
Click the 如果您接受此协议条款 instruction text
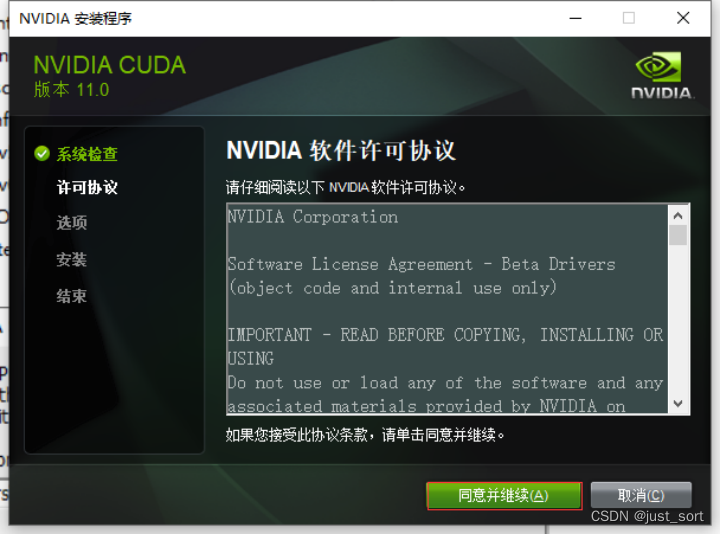point(365,434)
